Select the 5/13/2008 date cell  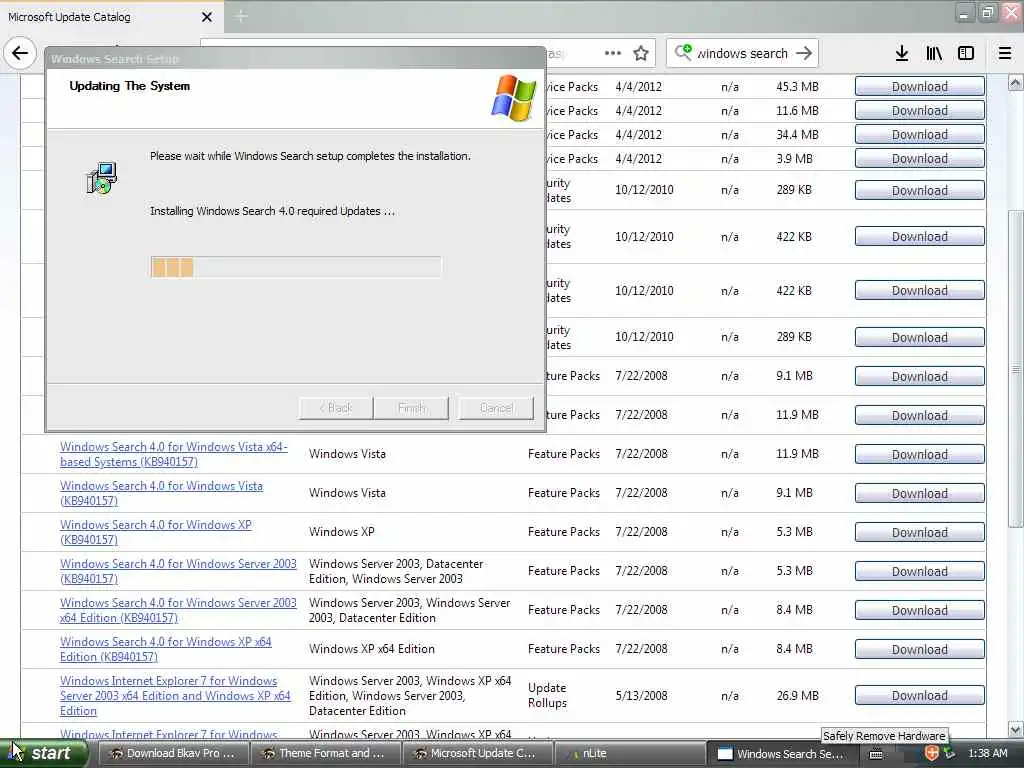tap(641, 696)
